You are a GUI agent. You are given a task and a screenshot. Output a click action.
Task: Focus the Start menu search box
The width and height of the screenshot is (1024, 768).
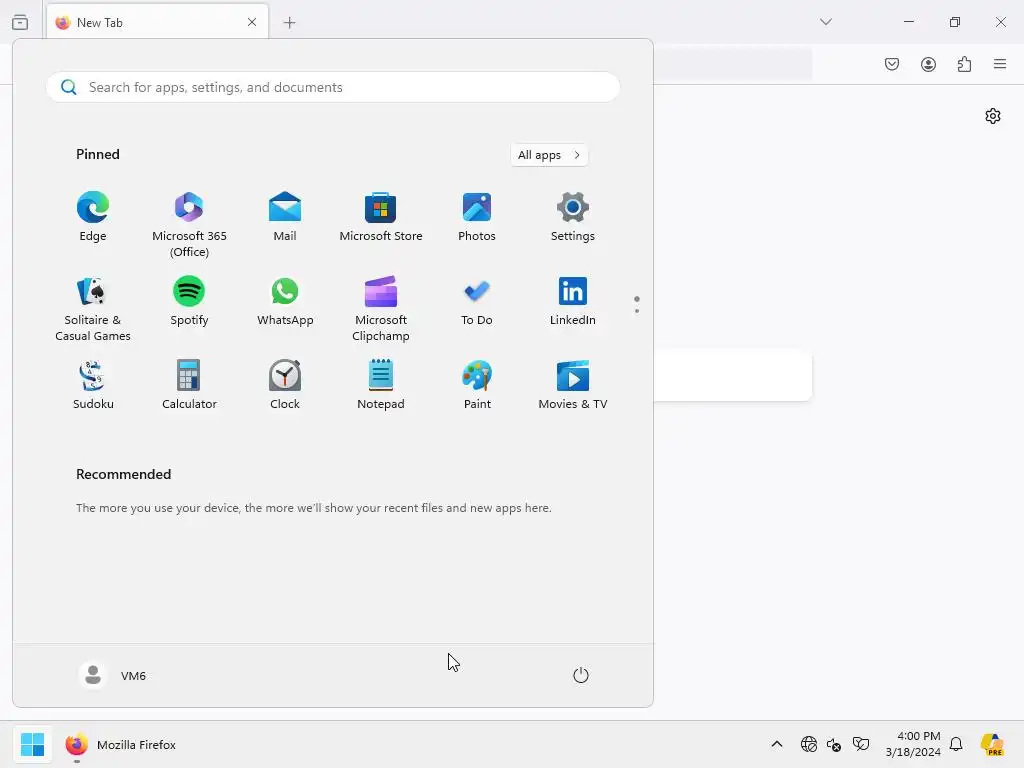click(x=333, y=87)
